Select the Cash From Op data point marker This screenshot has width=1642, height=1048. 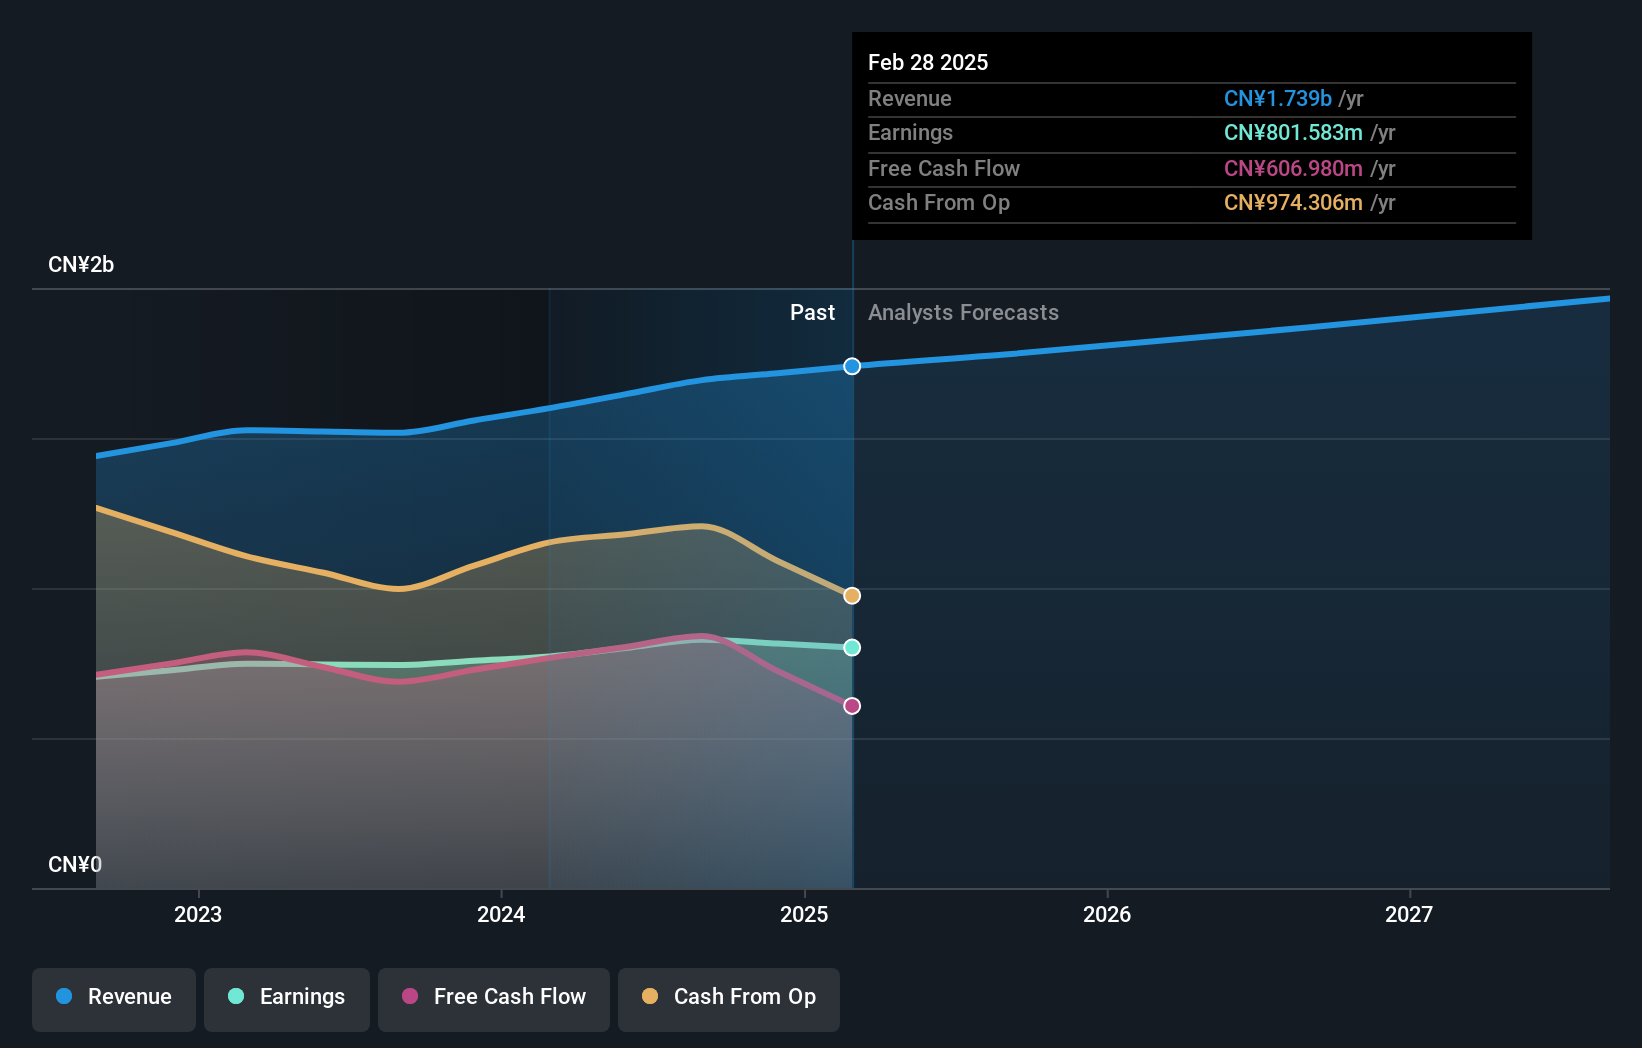(x=852, y=595)
